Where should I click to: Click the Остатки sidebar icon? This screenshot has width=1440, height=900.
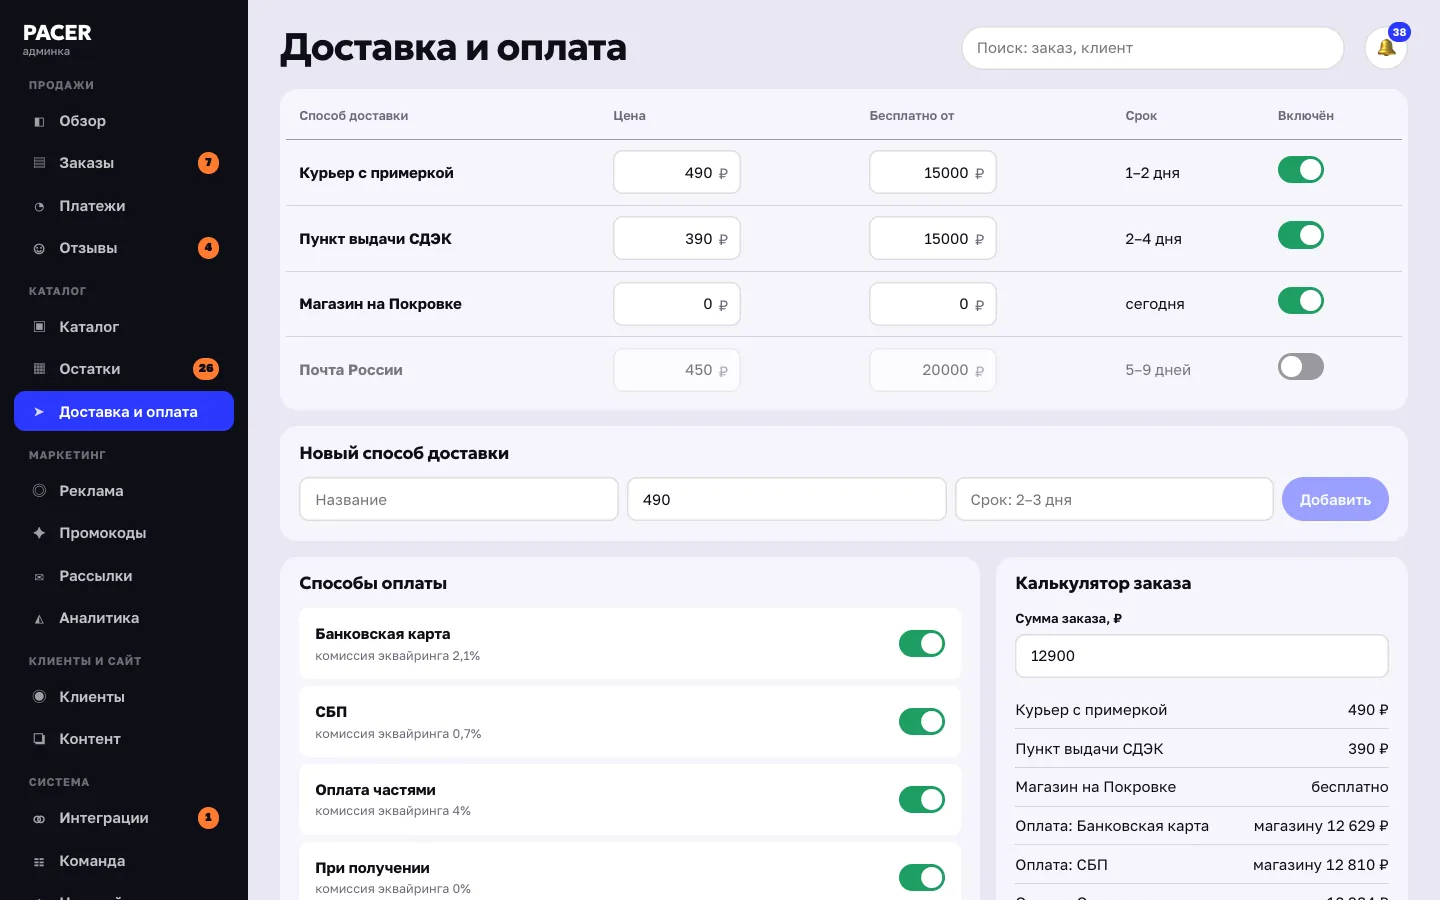coord(39,369)
